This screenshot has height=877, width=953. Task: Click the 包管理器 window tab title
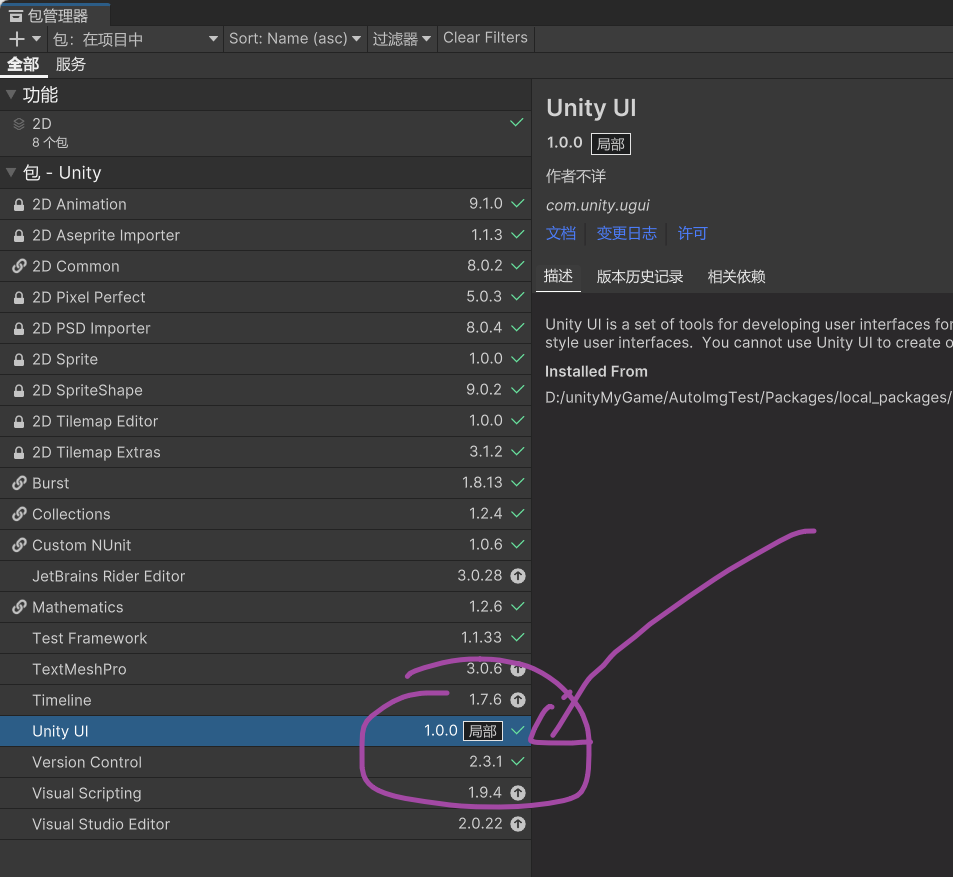pos(58,16)
